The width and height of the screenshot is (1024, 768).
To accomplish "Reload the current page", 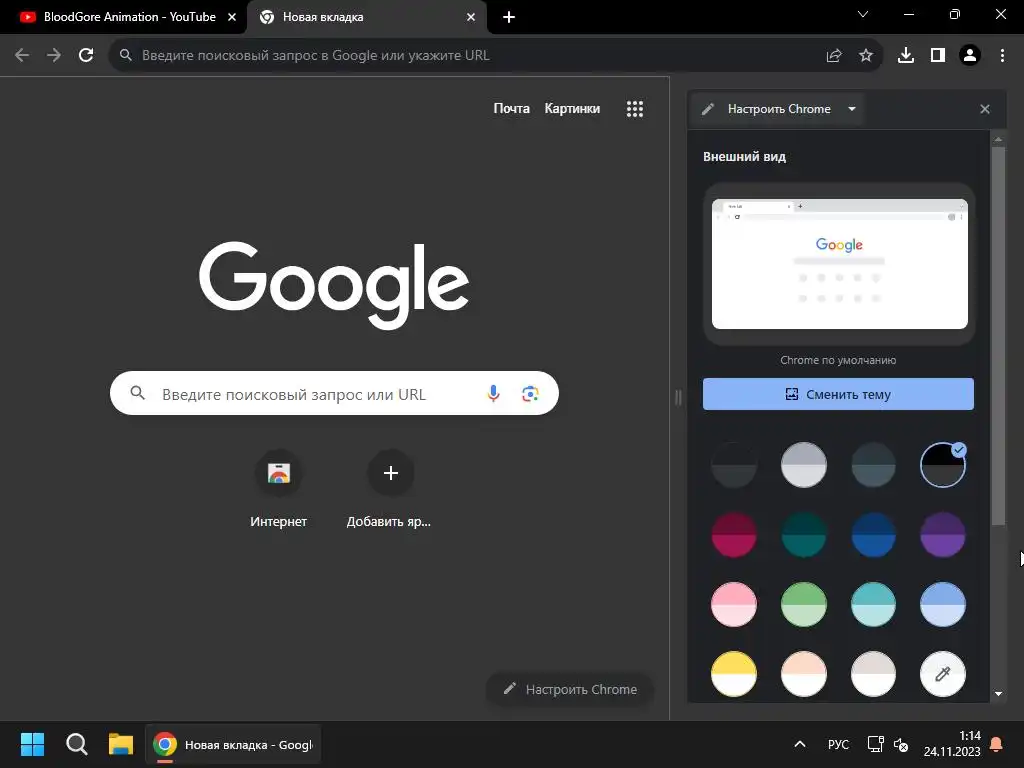I will 86,56.
